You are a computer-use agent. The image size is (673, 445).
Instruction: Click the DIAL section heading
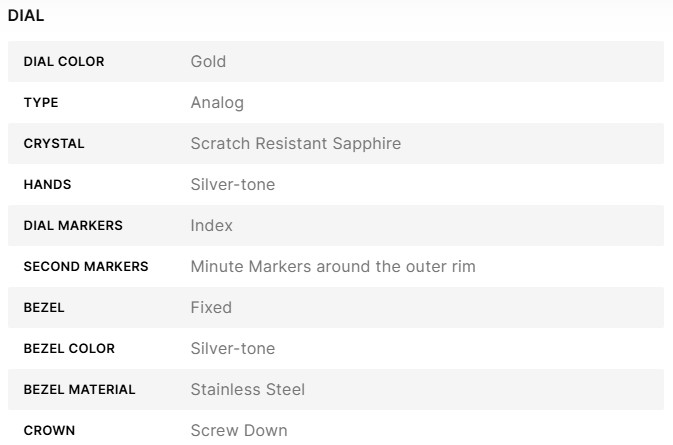point(25,17)
